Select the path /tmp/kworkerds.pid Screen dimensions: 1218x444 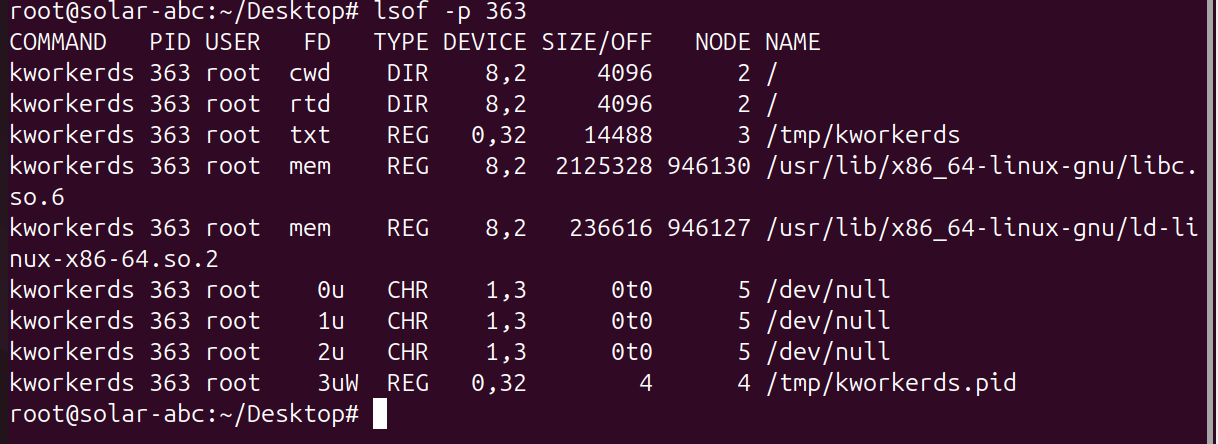[891, 384]
